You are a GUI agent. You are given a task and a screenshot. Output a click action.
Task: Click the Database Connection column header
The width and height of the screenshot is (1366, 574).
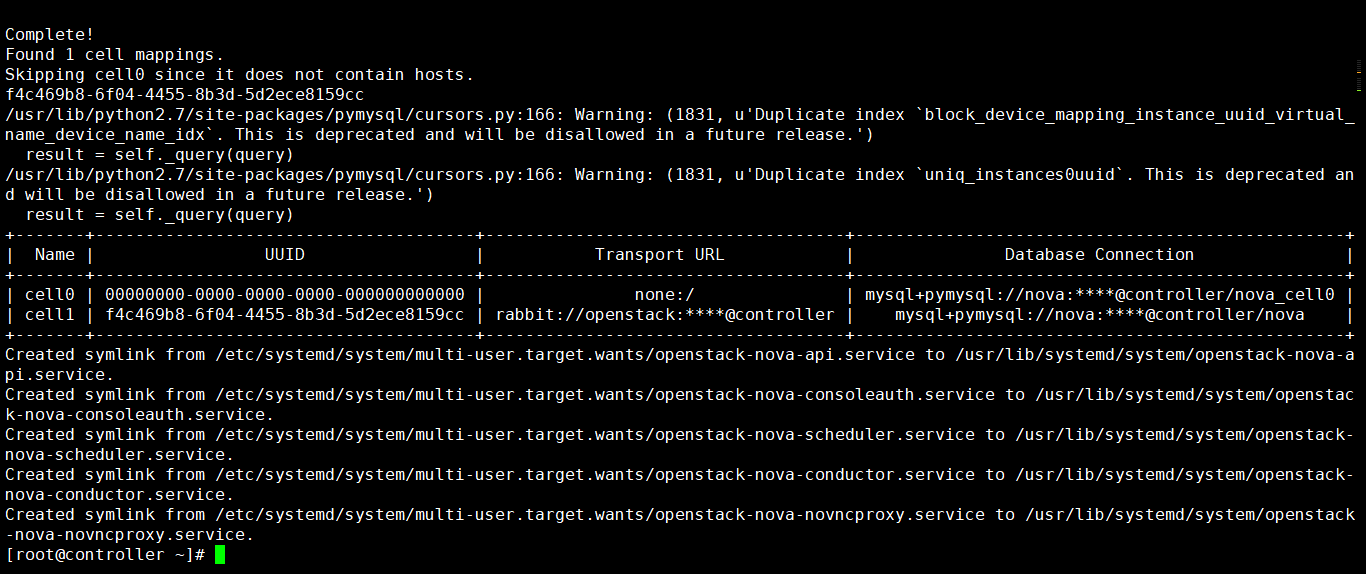click(1100, 254)
